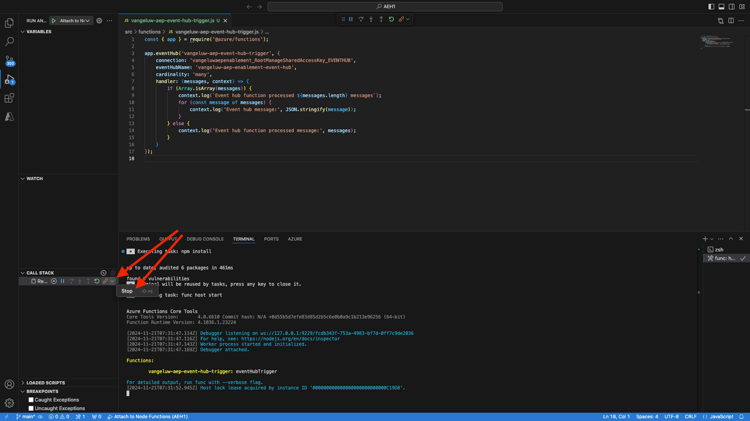Open the Search view in activity bar
The image size is (750, 421).
[9, 42]
